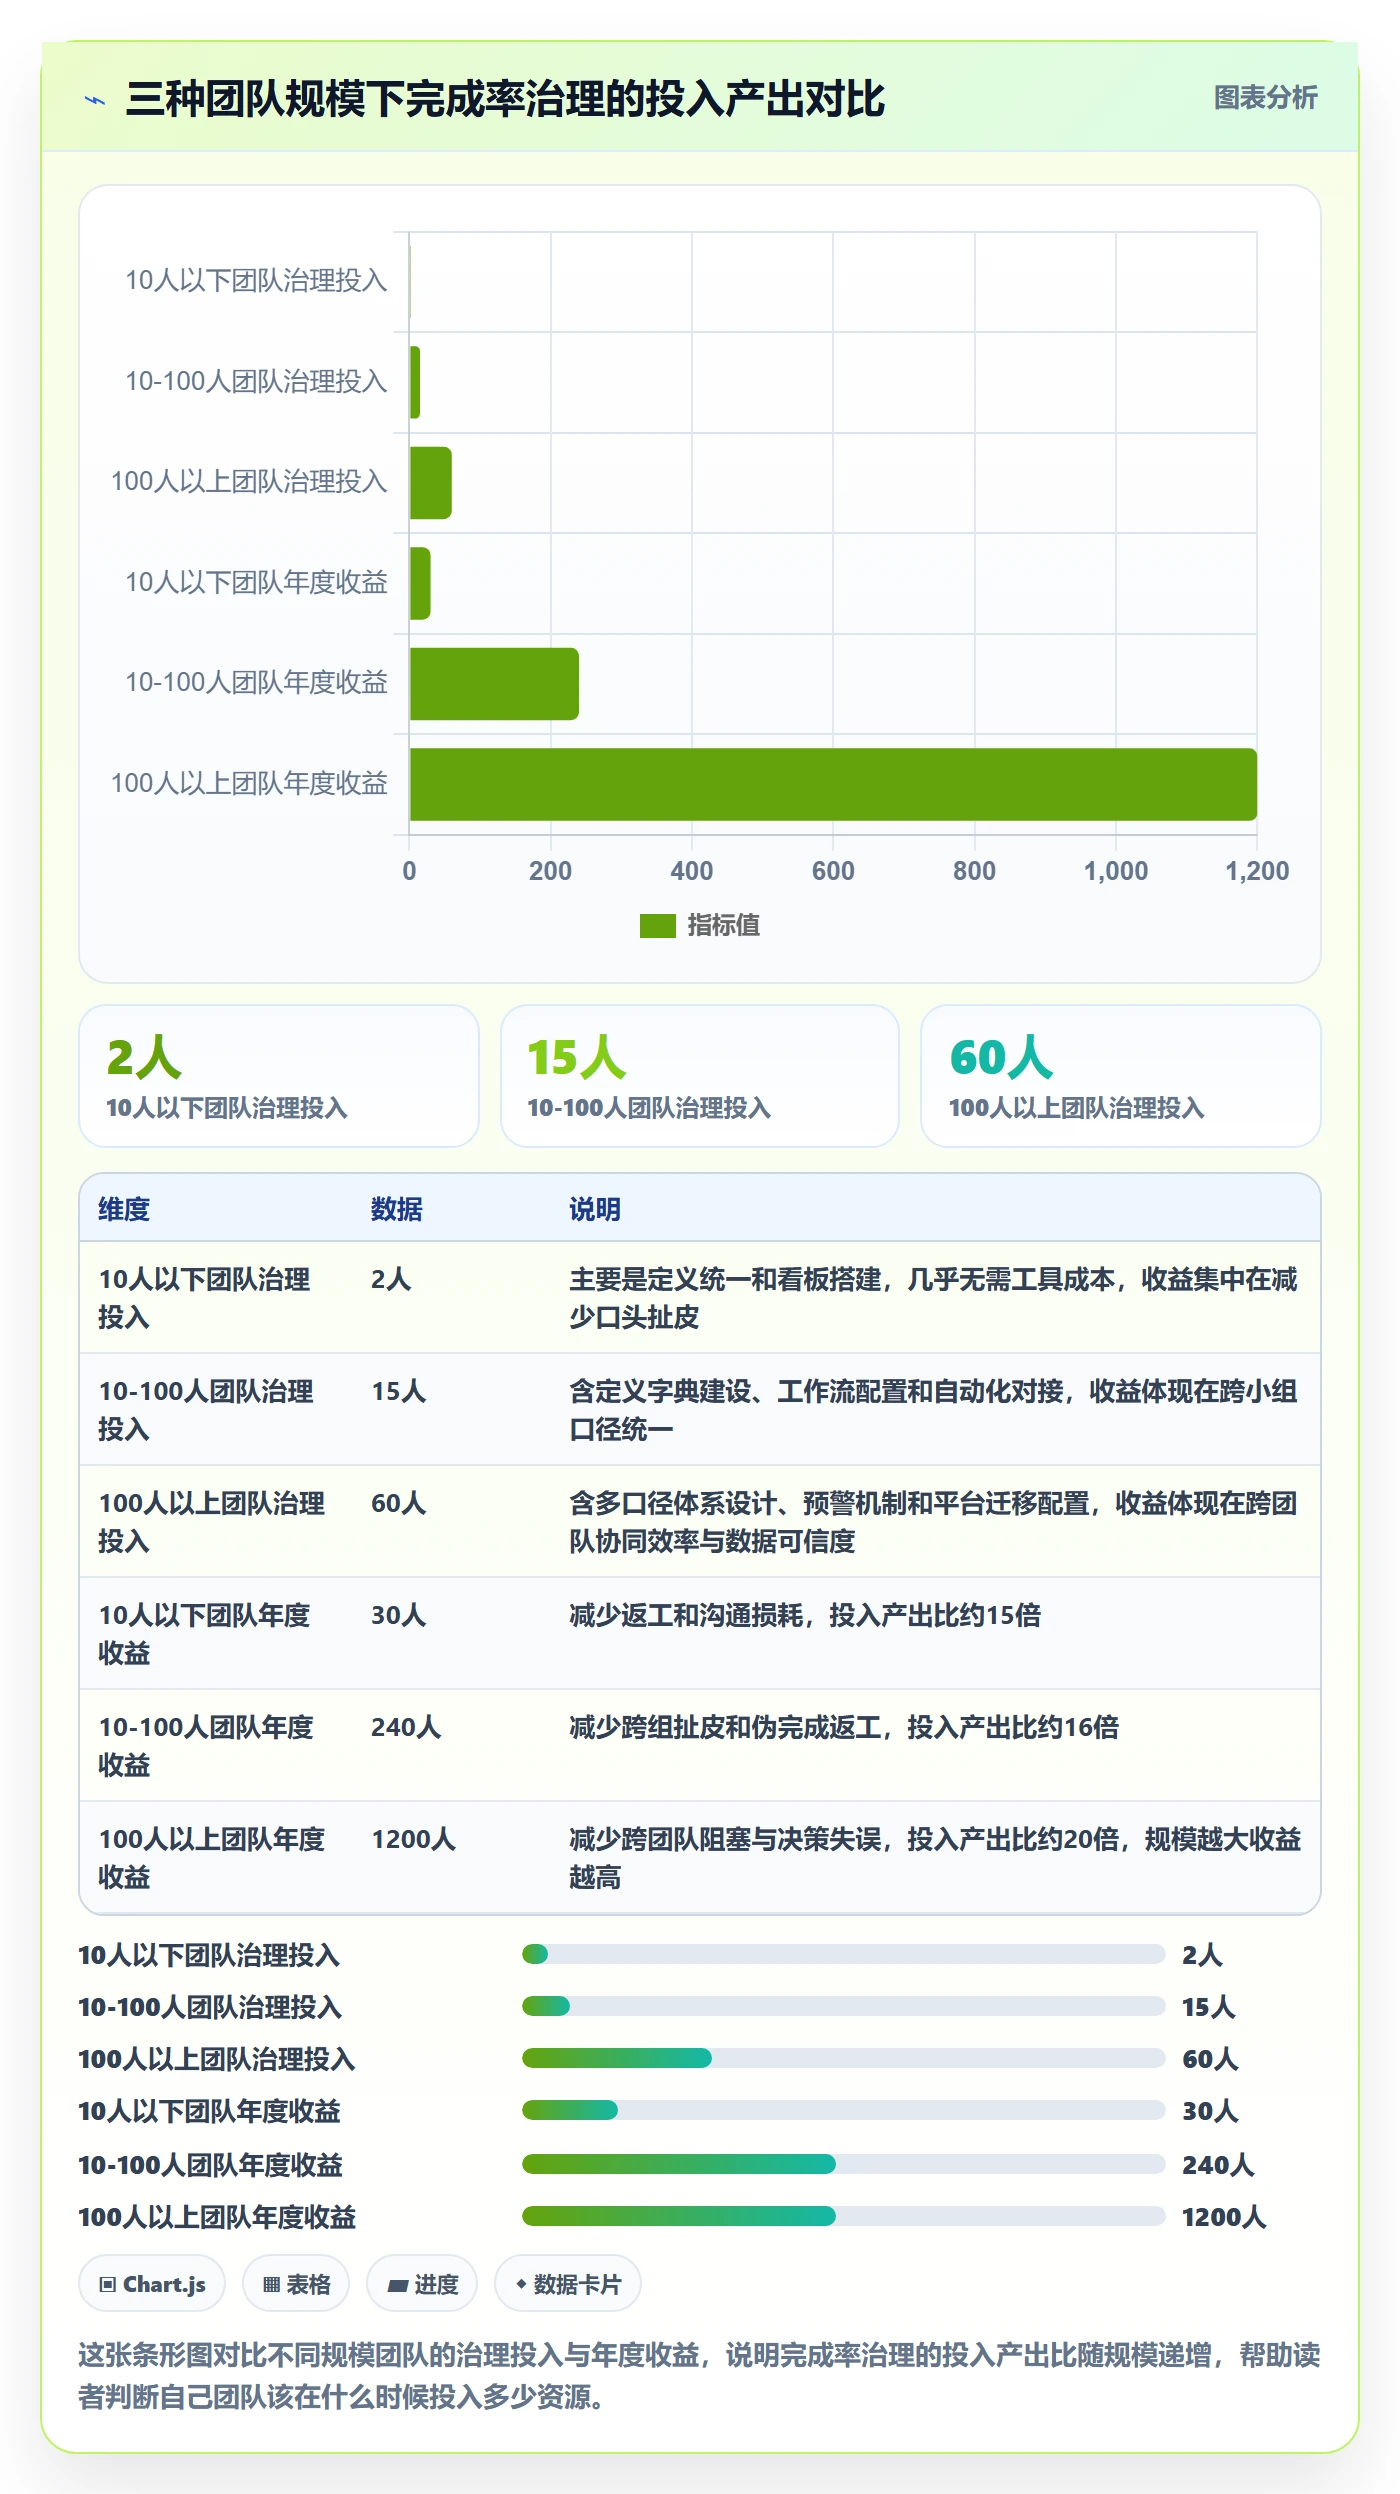Click the 图表分析 label in header
The height and width of the screenshot is (2494, 1400).
(x=1265, y=98)
